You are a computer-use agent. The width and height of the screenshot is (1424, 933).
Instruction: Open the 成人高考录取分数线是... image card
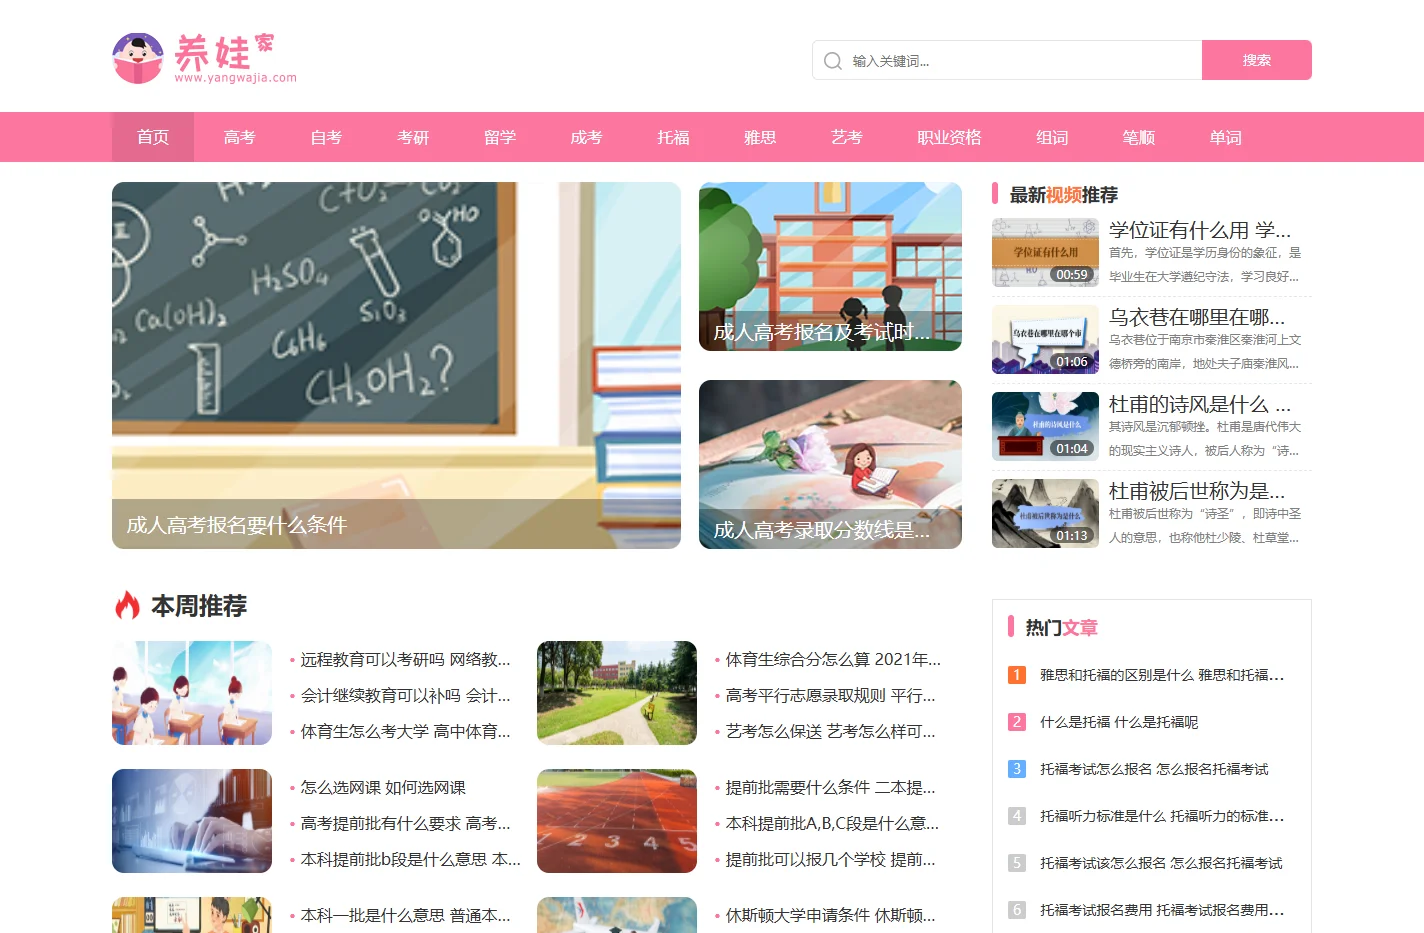click(830, 464)
